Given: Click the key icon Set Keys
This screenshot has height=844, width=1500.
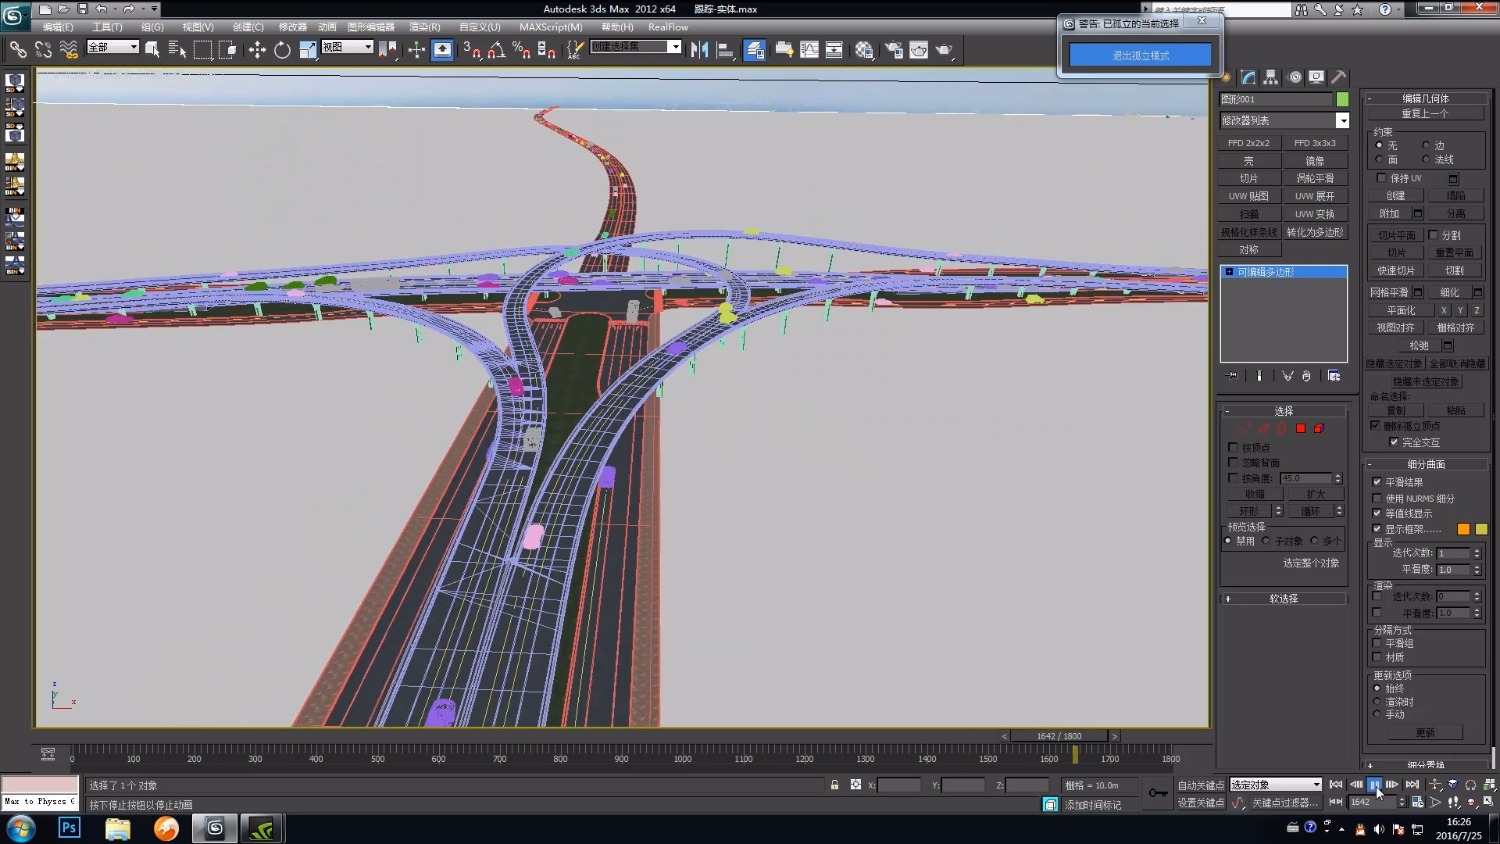Looking at the screenshot, I should point(1158,793).
